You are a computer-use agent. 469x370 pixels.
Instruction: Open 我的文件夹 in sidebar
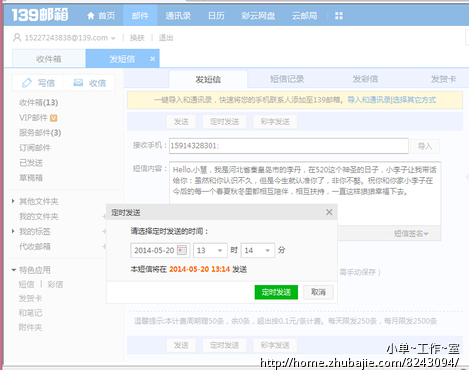pos(39,216)
